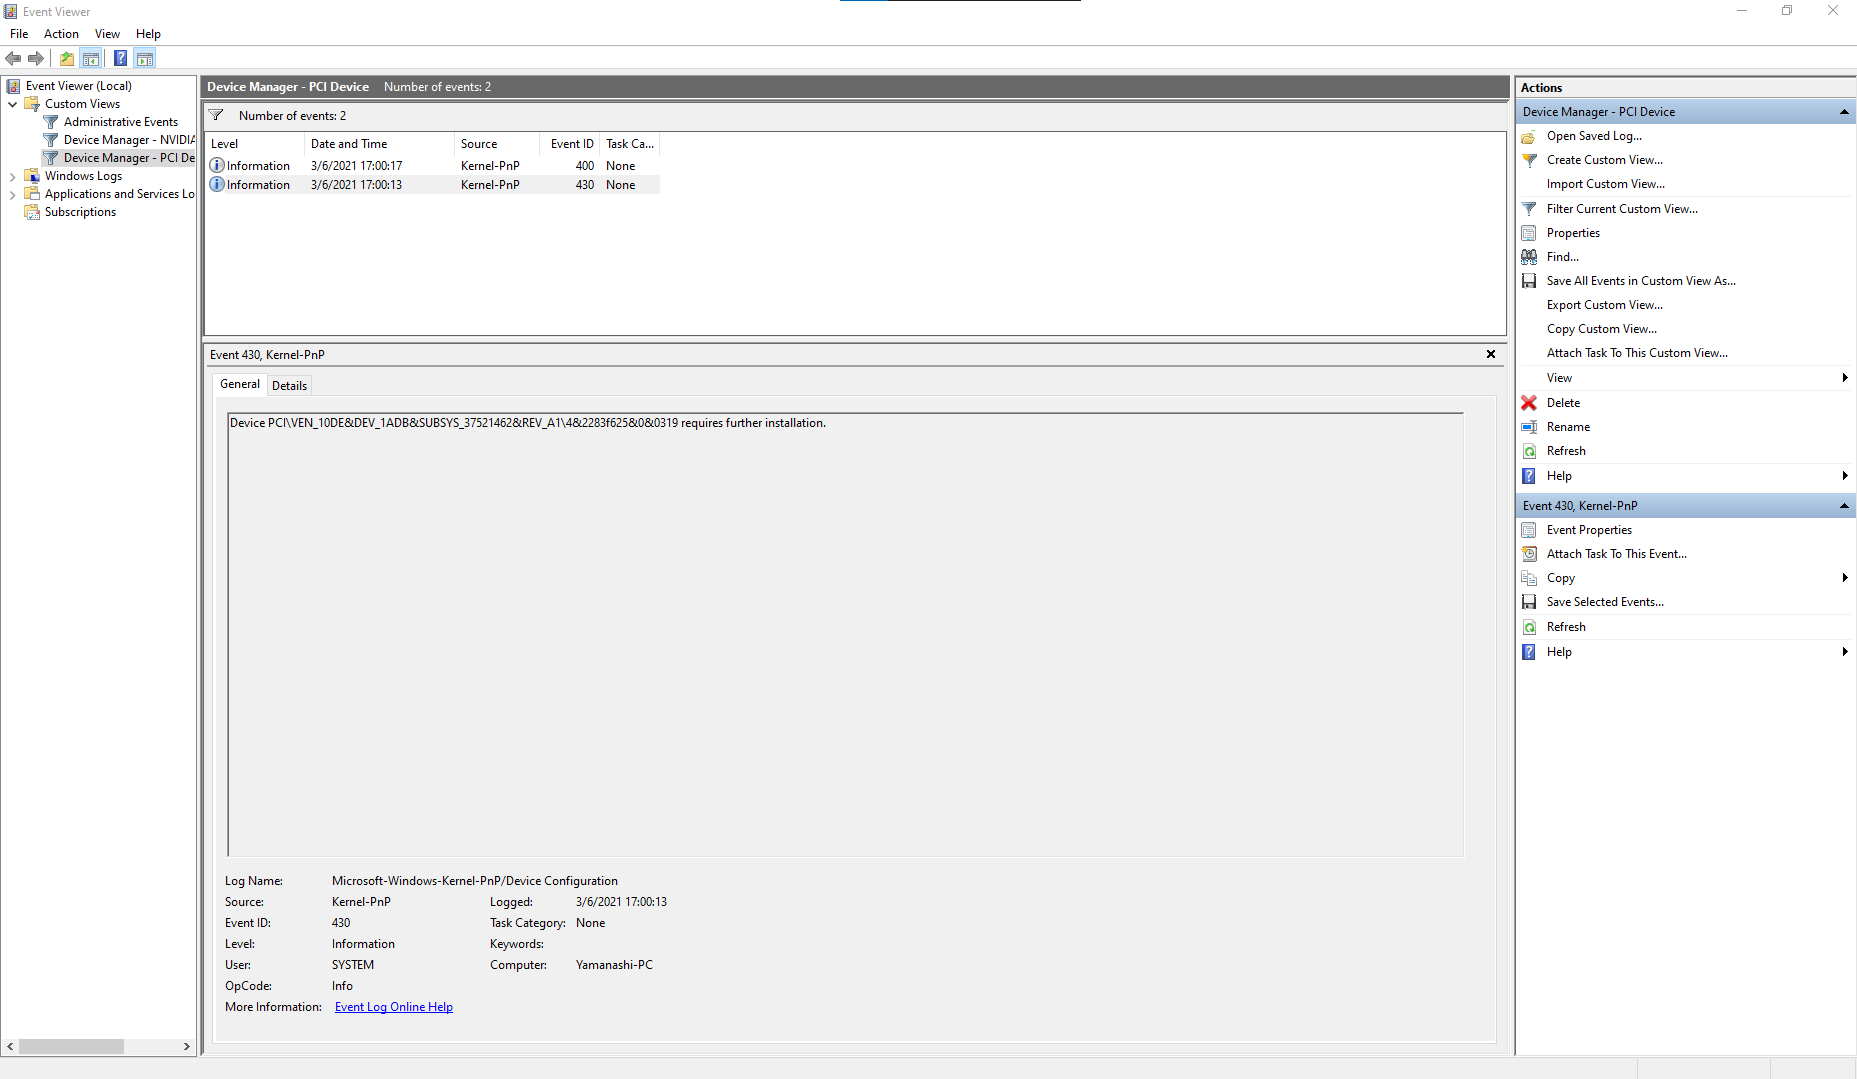Toggle the Show/Hide Console Tree toolbar icon
Viewport: 1857px width, 1079px height.
click(x=91, y=59)
